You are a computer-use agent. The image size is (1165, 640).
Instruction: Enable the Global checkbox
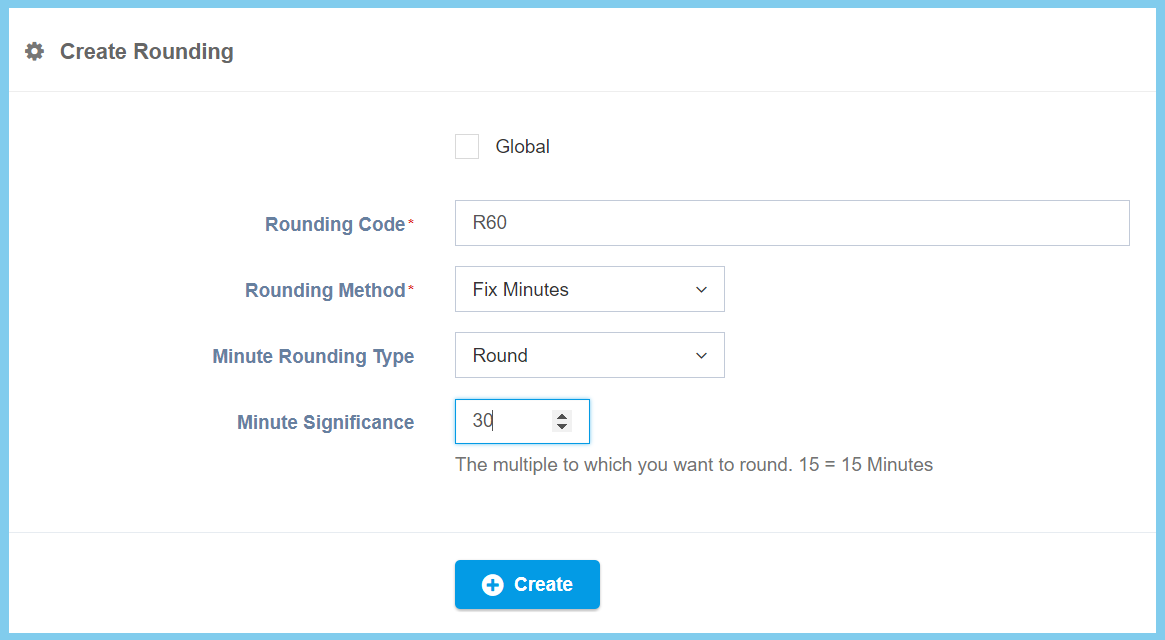click(467, 147)
